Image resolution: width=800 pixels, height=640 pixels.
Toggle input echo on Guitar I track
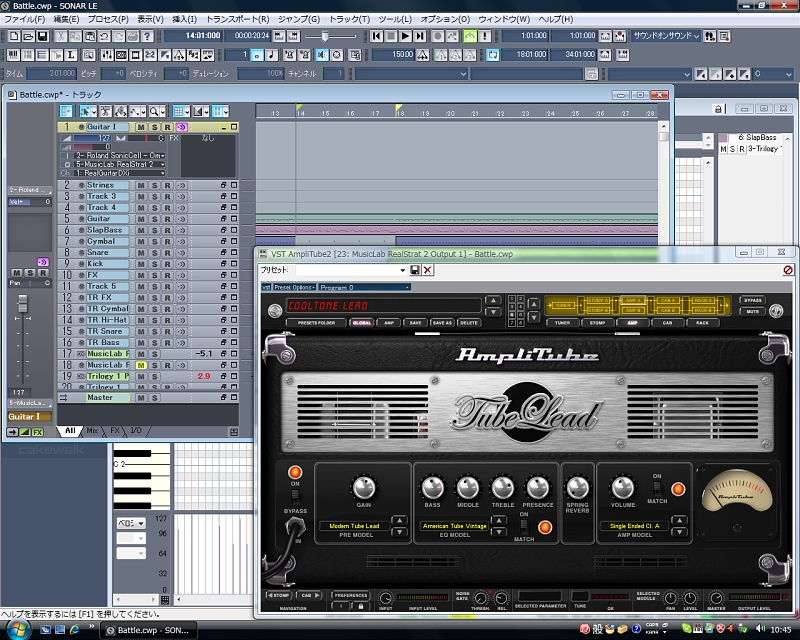pos(182,127)
